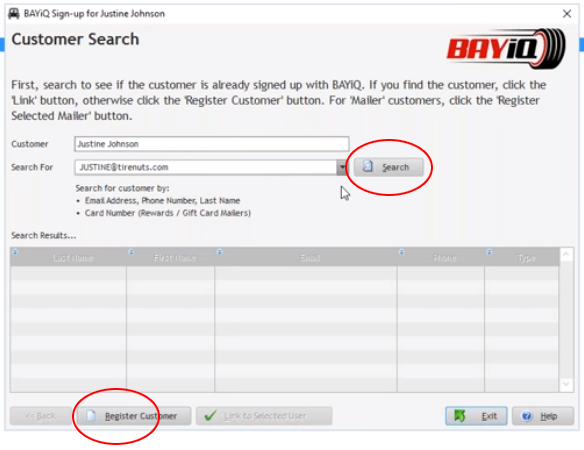584x450 pixels.
Task: Click the pin icon on Email column
Action: [219, 252]
